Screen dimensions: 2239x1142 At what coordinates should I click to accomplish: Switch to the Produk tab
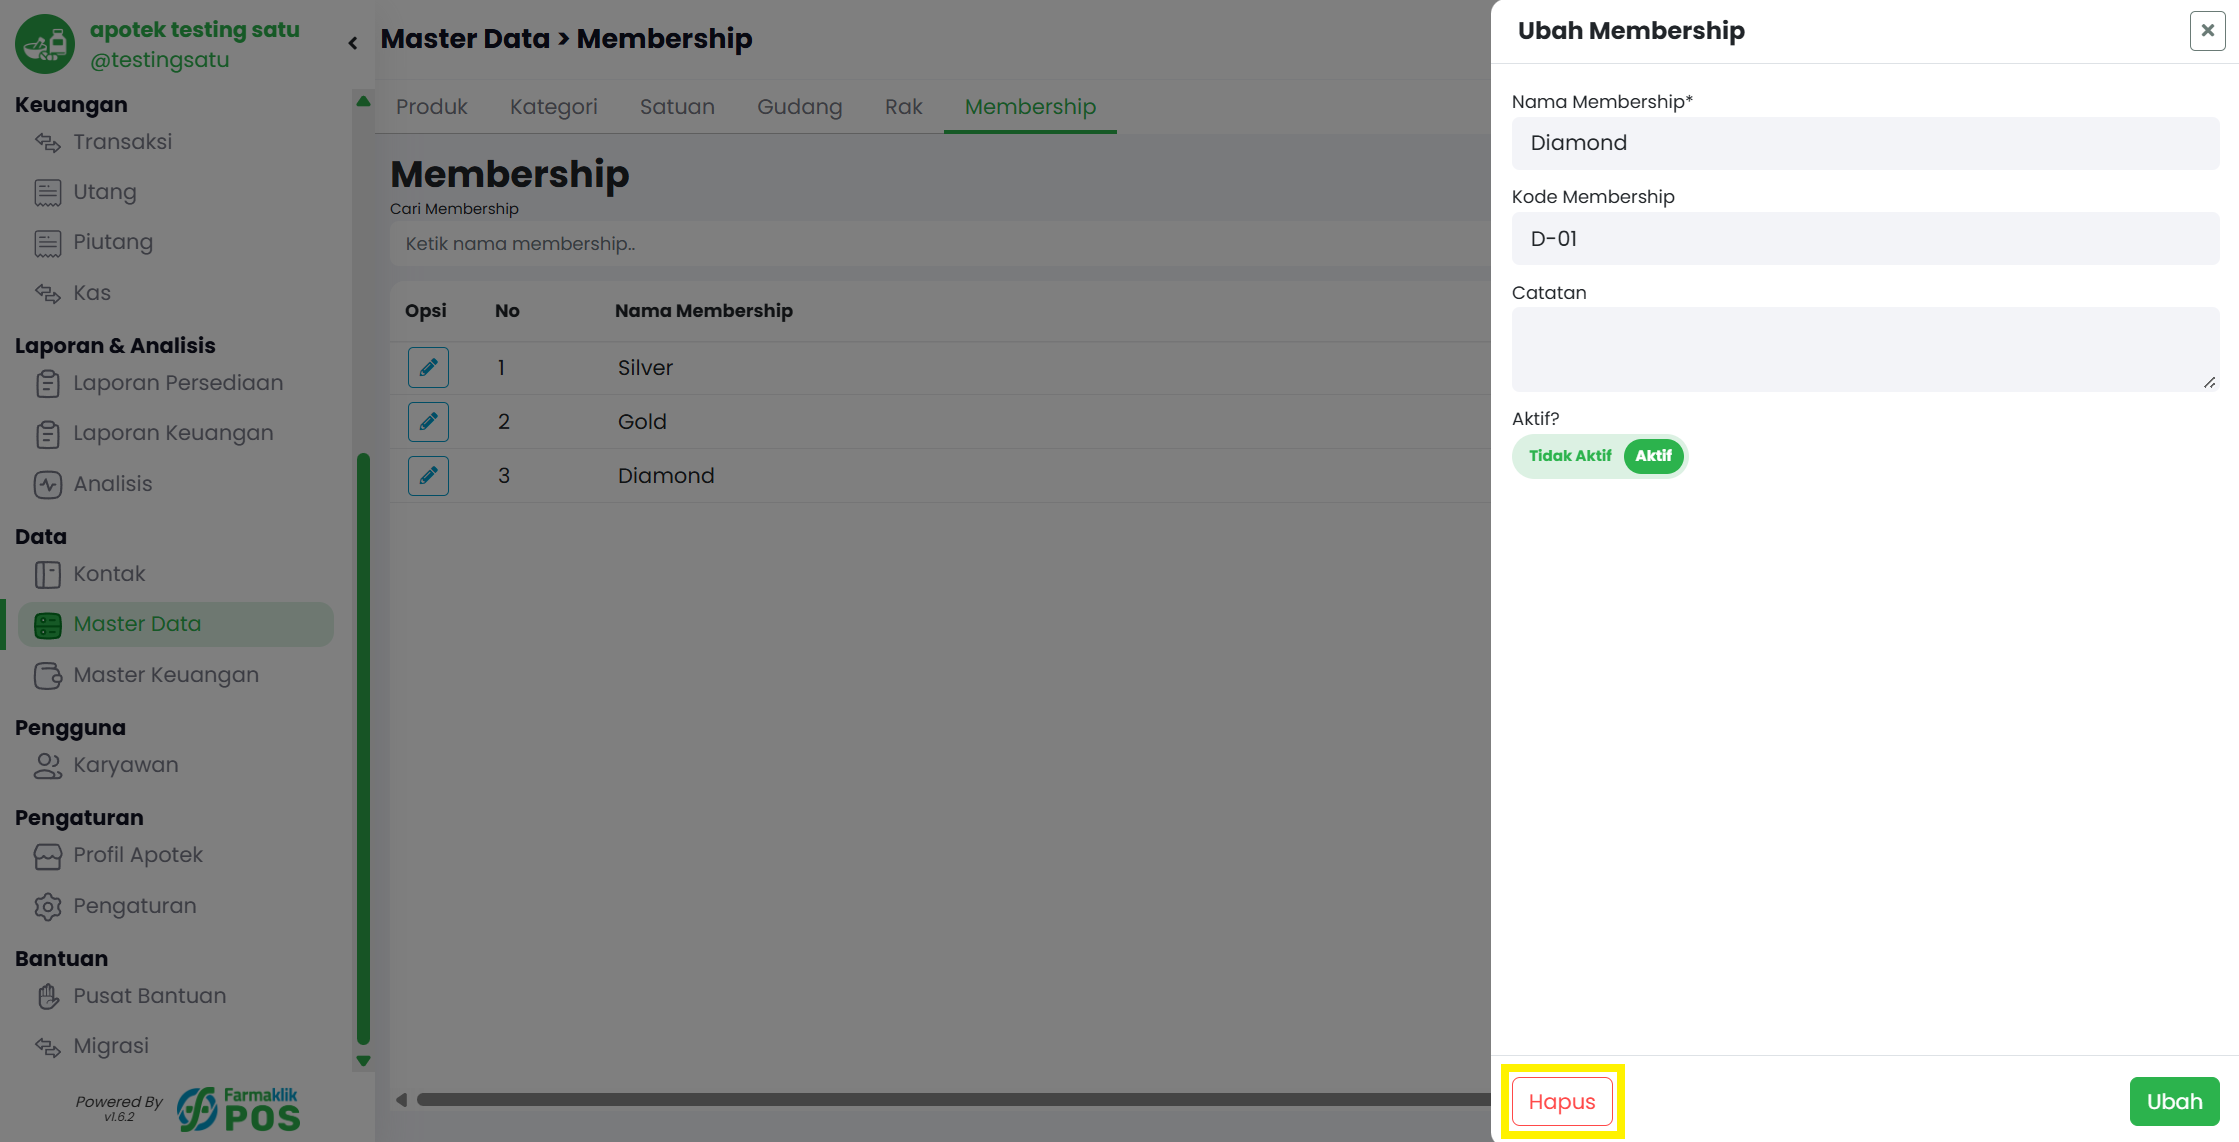[x=431, y=107]
